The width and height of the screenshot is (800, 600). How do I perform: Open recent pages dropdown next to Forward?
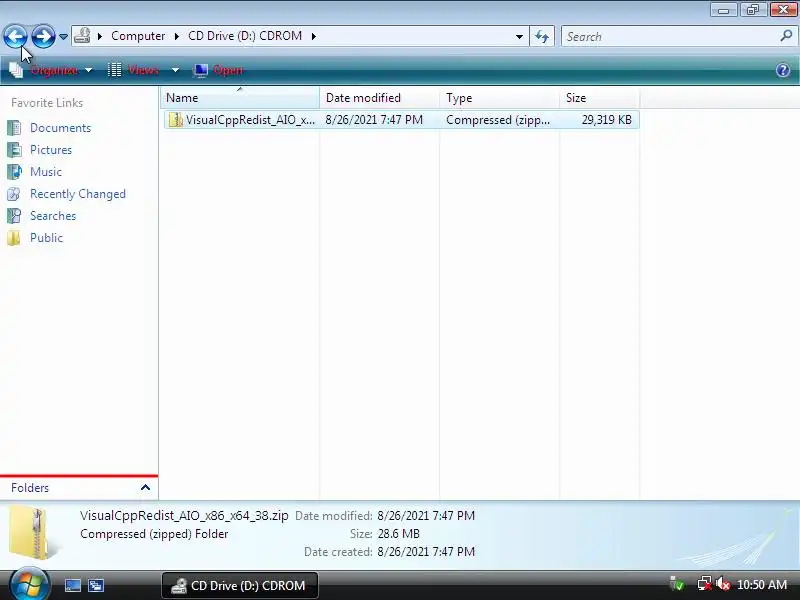63,37
